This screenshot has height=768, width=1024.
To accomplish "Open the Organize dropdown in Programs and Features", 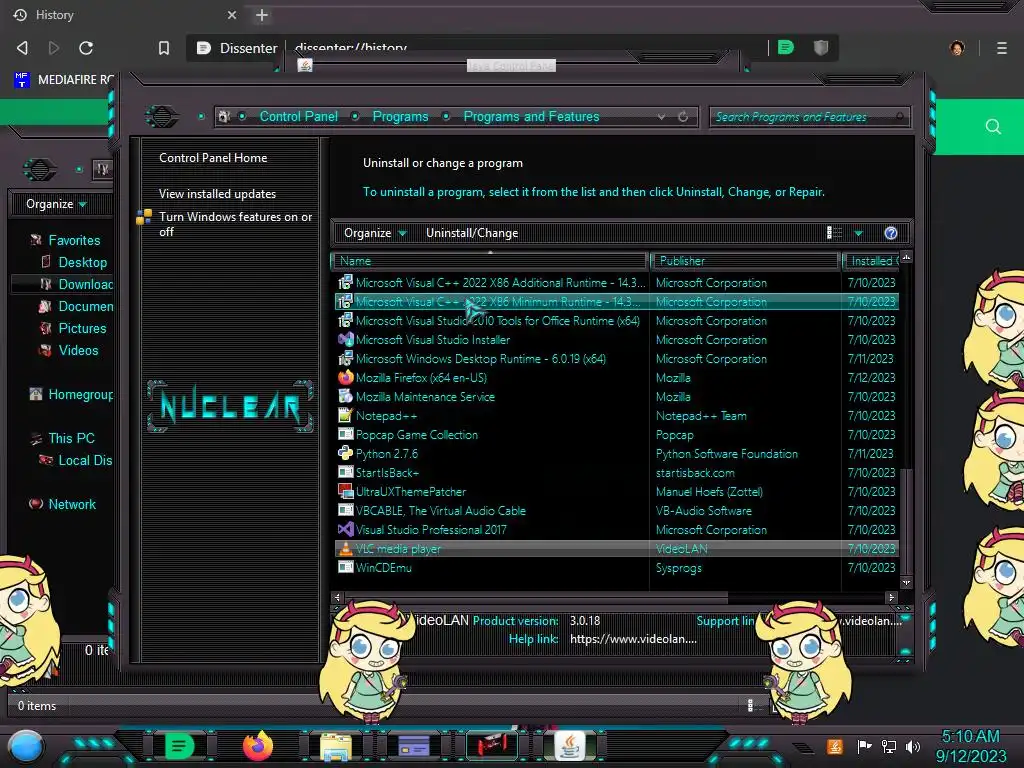I will click(x=375, y=233).
